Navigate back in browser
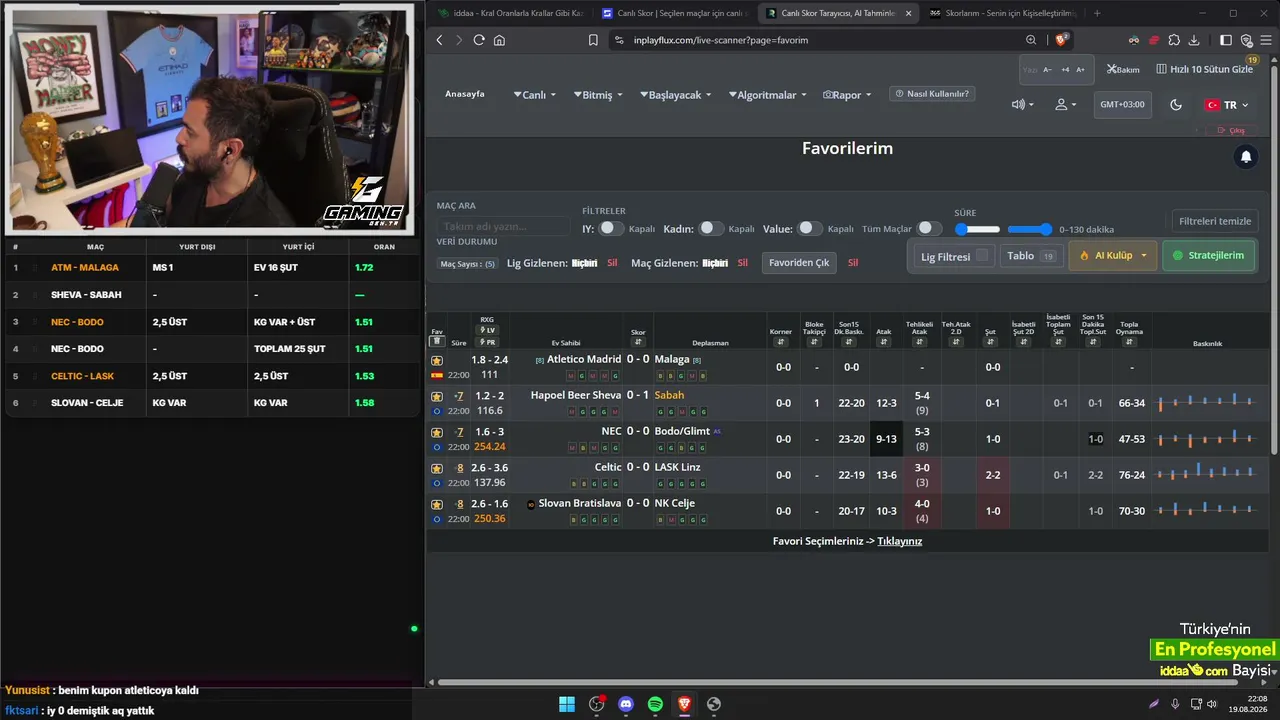Viewport: 1280px width, 720px height. 439,40
